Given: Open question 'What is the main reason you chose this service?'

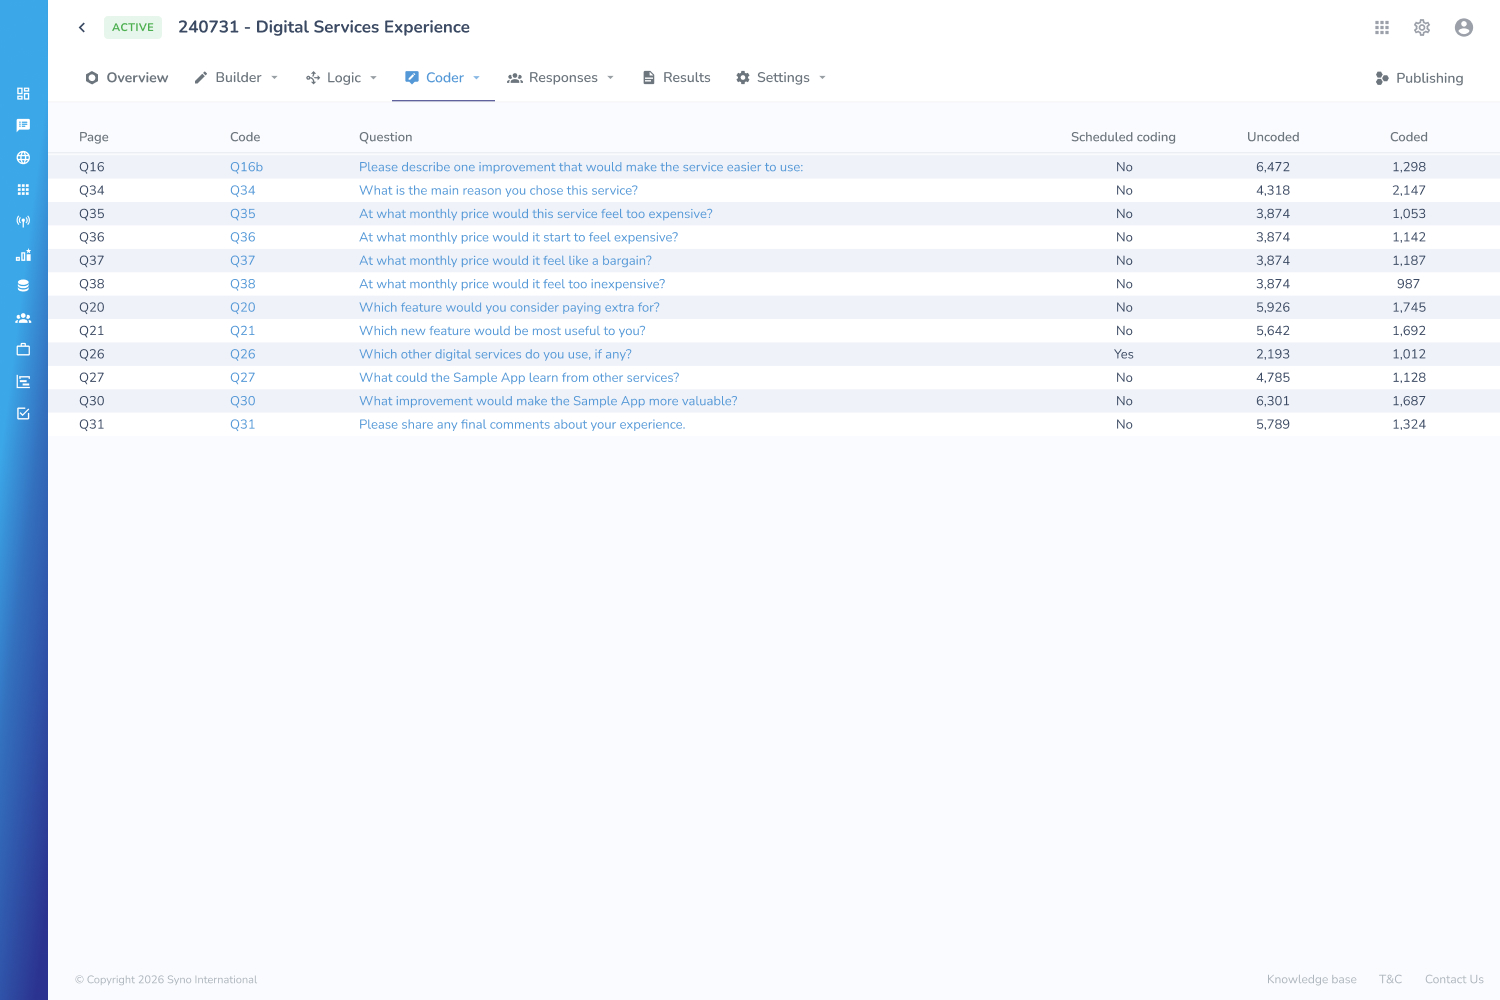Looking at the screenshot, I should (498, 190).
